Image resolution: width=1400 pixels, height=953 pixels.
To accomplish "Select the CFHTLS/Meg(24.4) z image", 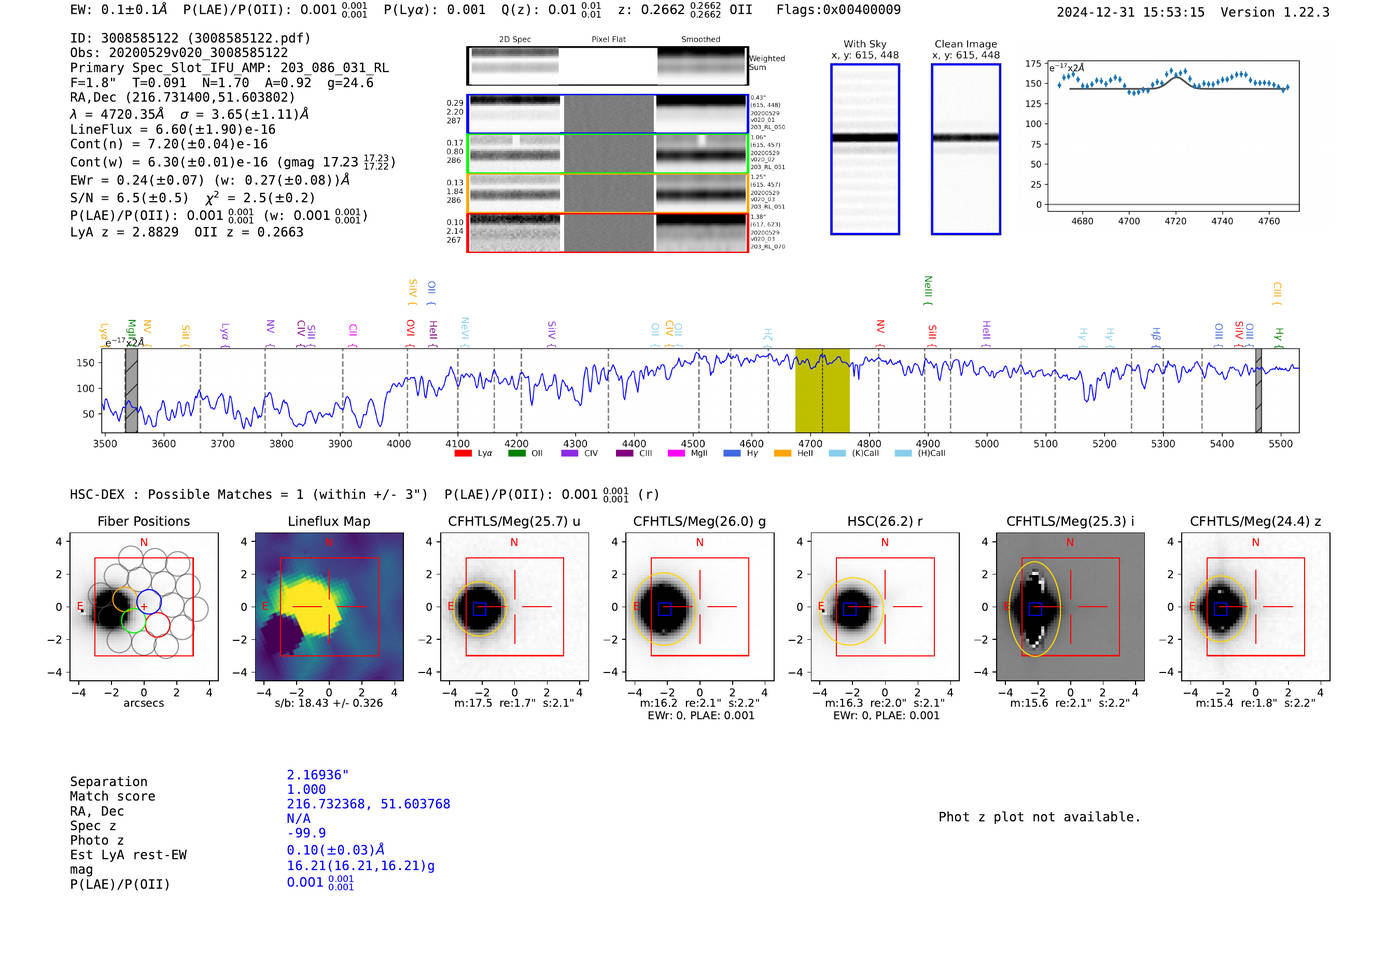I will point(1256,607).
